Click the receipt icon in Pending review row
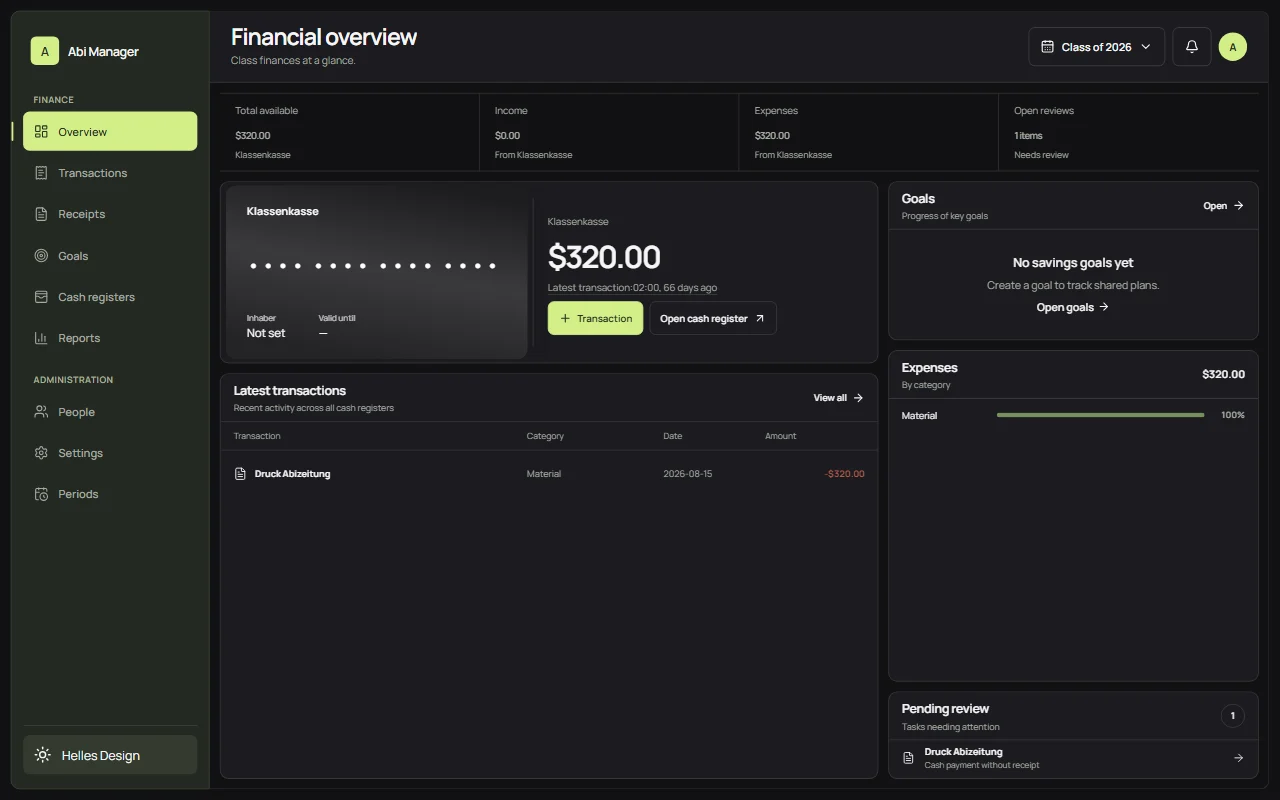This screenshot has height=800, width=1280. point(908,758)
